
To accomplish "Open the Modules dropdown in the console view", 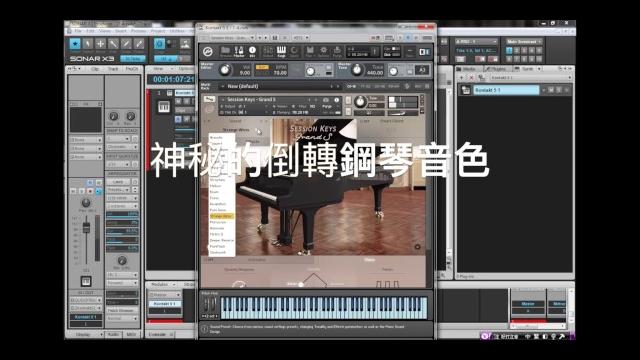I will pos(162,284).
